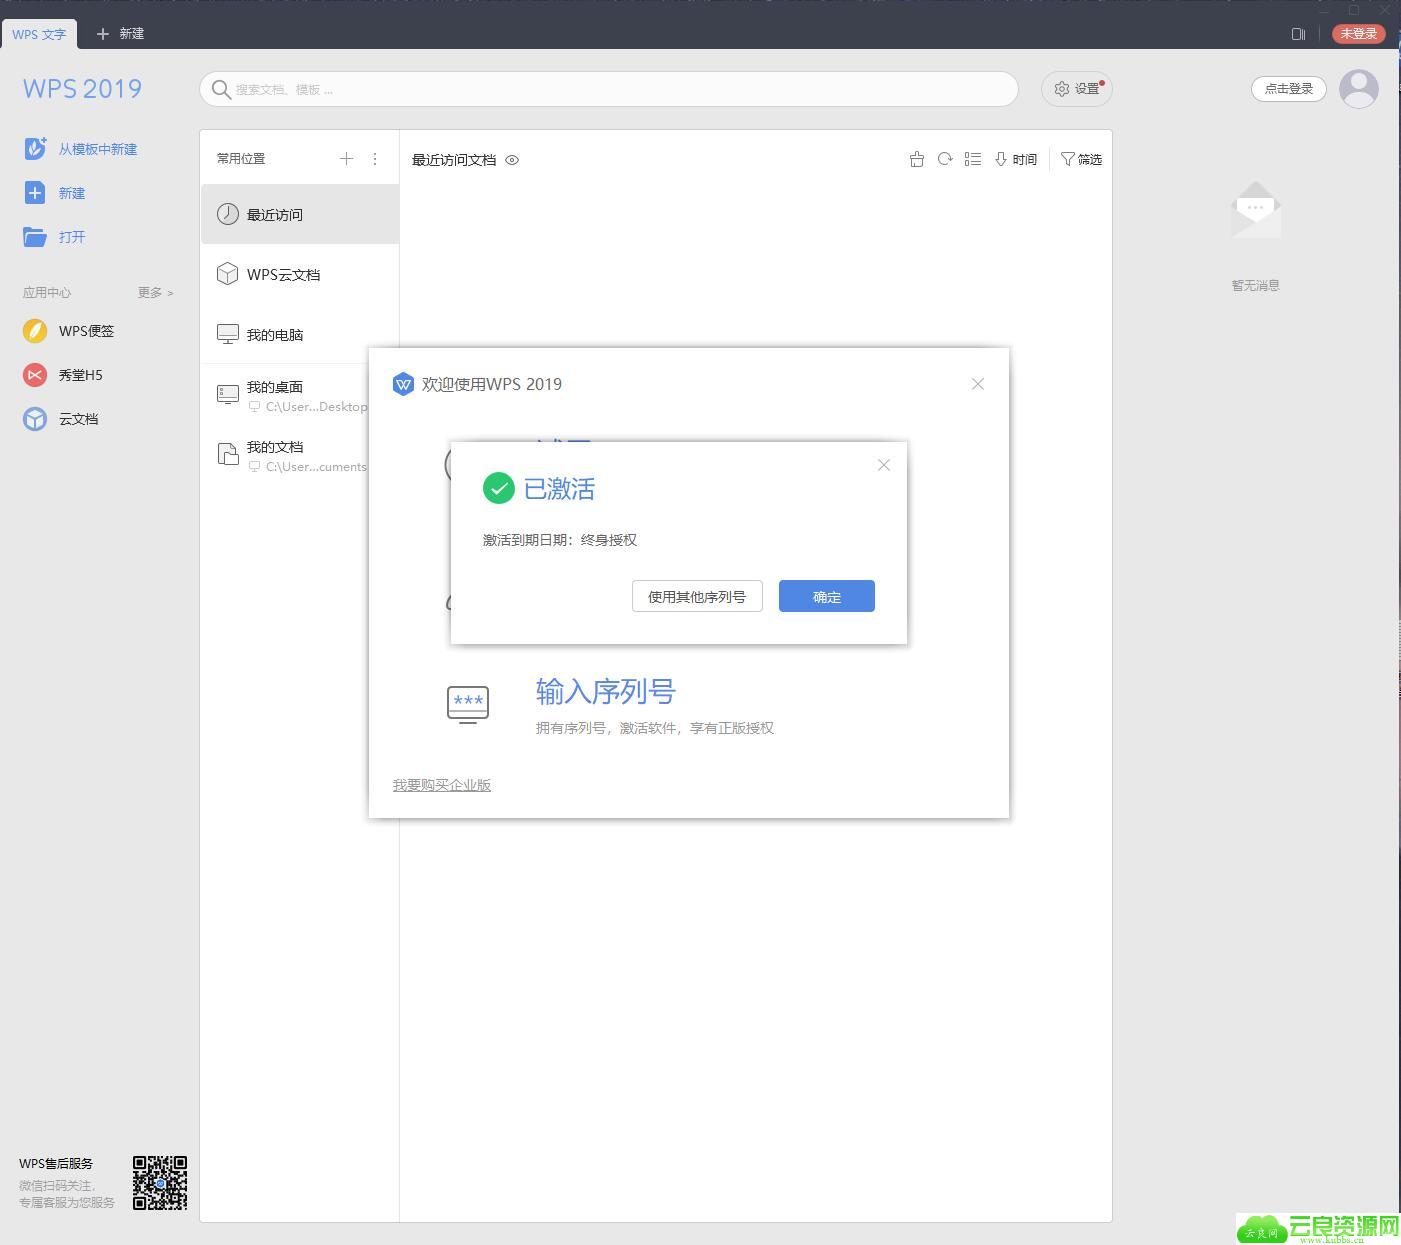Open the 时间 sort order control
1401x1245 pixels.
1016,159
